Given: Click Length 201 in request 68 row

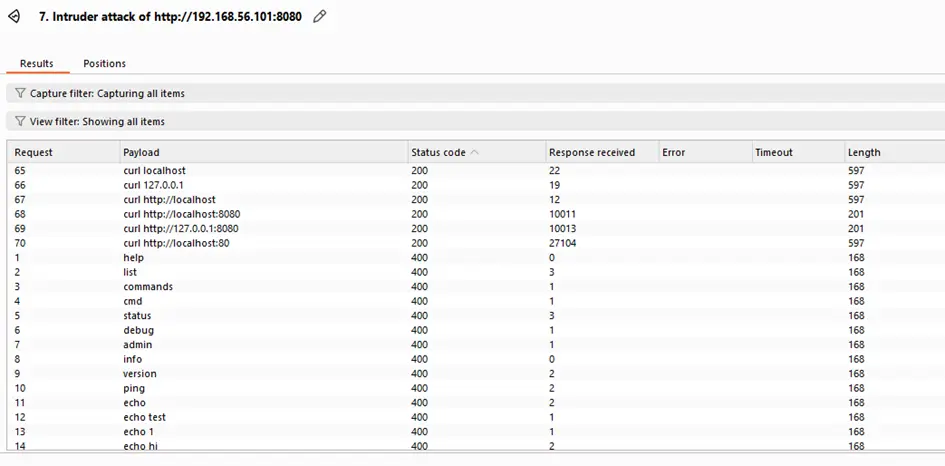Looking at the screenshot, I should tap(856, 214).
